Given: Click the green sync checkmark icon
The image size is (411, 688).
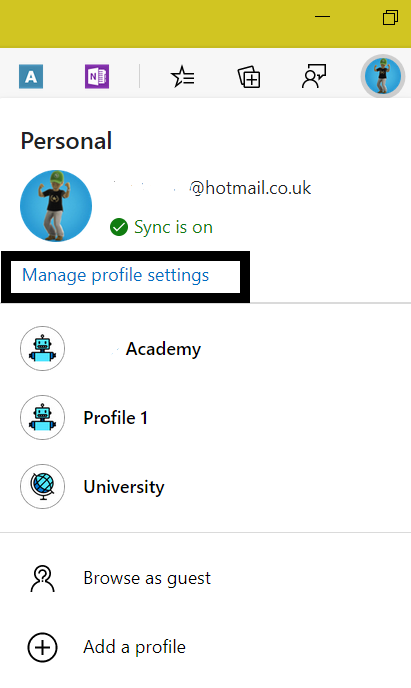Looking at the screenshot, I should (x=119, y=227).
